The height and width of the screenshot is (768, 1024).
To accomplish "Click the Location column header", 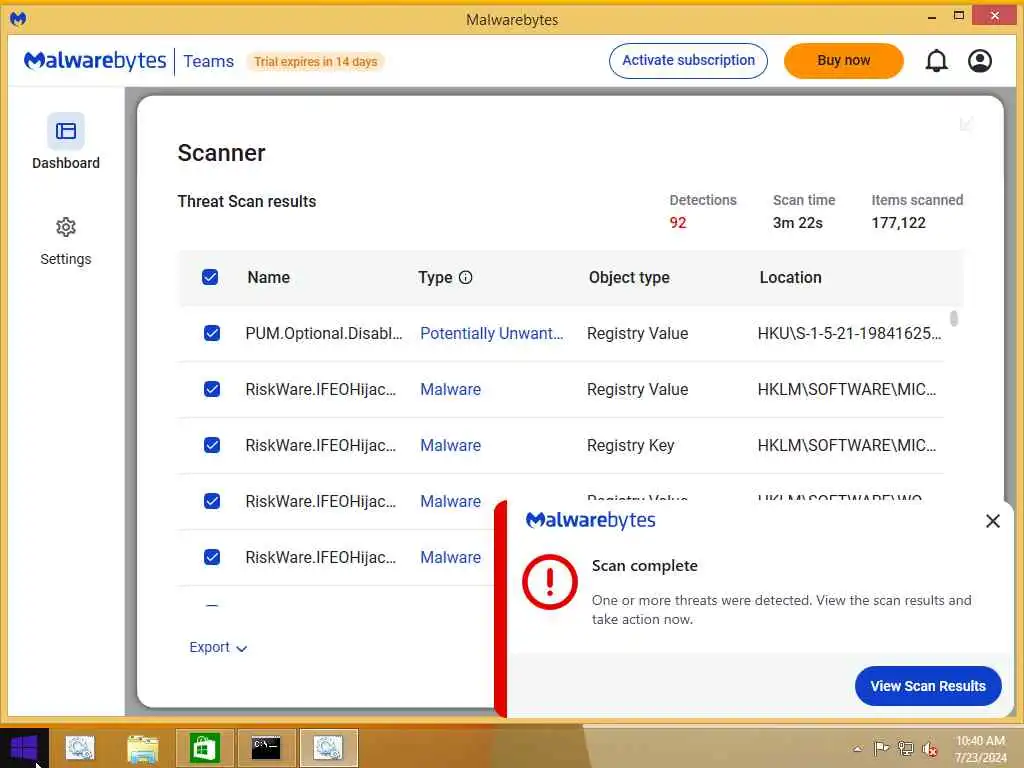I will (x=790, y=278).
